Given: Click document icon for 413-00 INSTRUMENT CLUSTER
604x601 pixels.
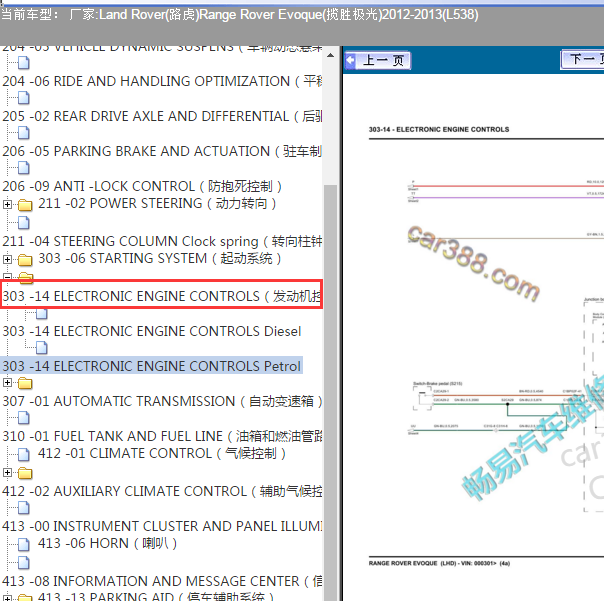Looking at the screenshot, I should coord(23,508).
